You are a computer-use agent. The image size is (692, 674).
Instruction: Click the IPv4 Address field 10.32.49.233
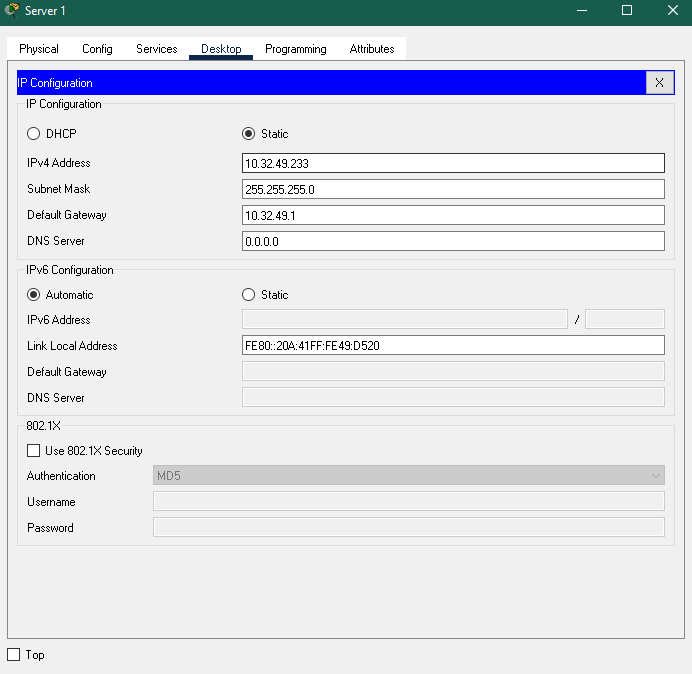coord(453,163)
